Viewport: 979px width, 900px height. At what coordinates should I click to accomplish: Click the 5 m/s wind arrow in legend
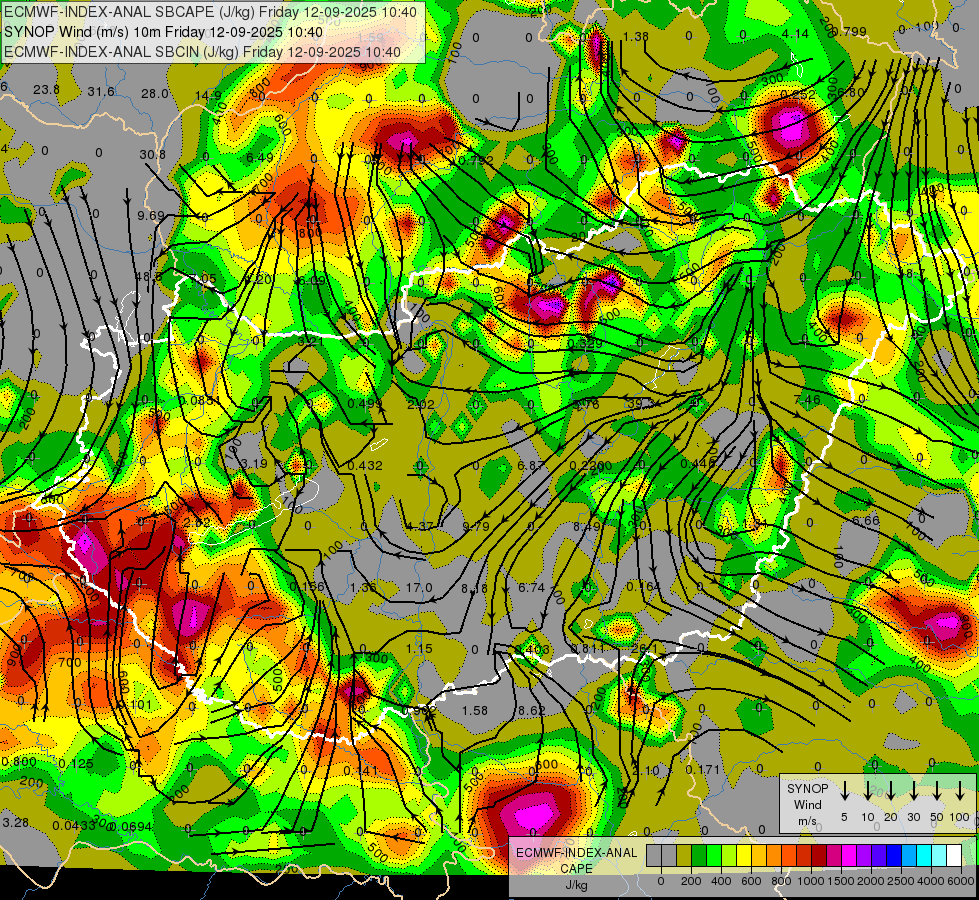pyautogui.click(x=844, y=790)
